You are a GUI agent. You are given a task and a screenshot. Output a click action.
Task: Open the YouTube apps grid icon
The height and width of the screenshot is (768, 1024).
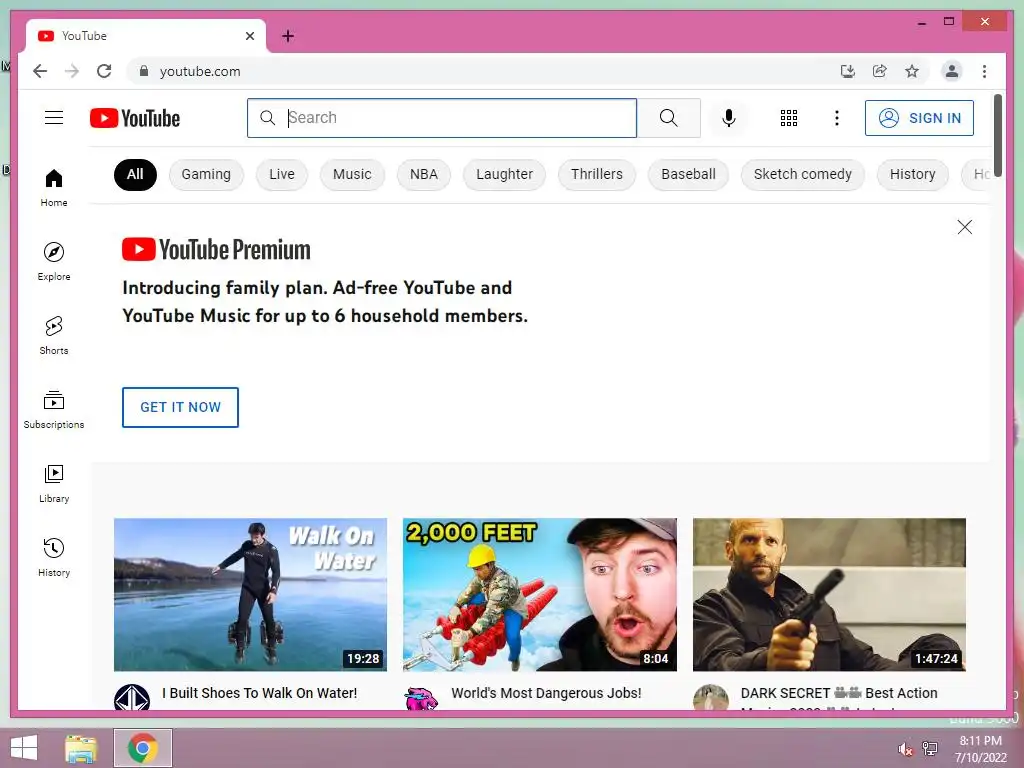click(x=789, y=118)
